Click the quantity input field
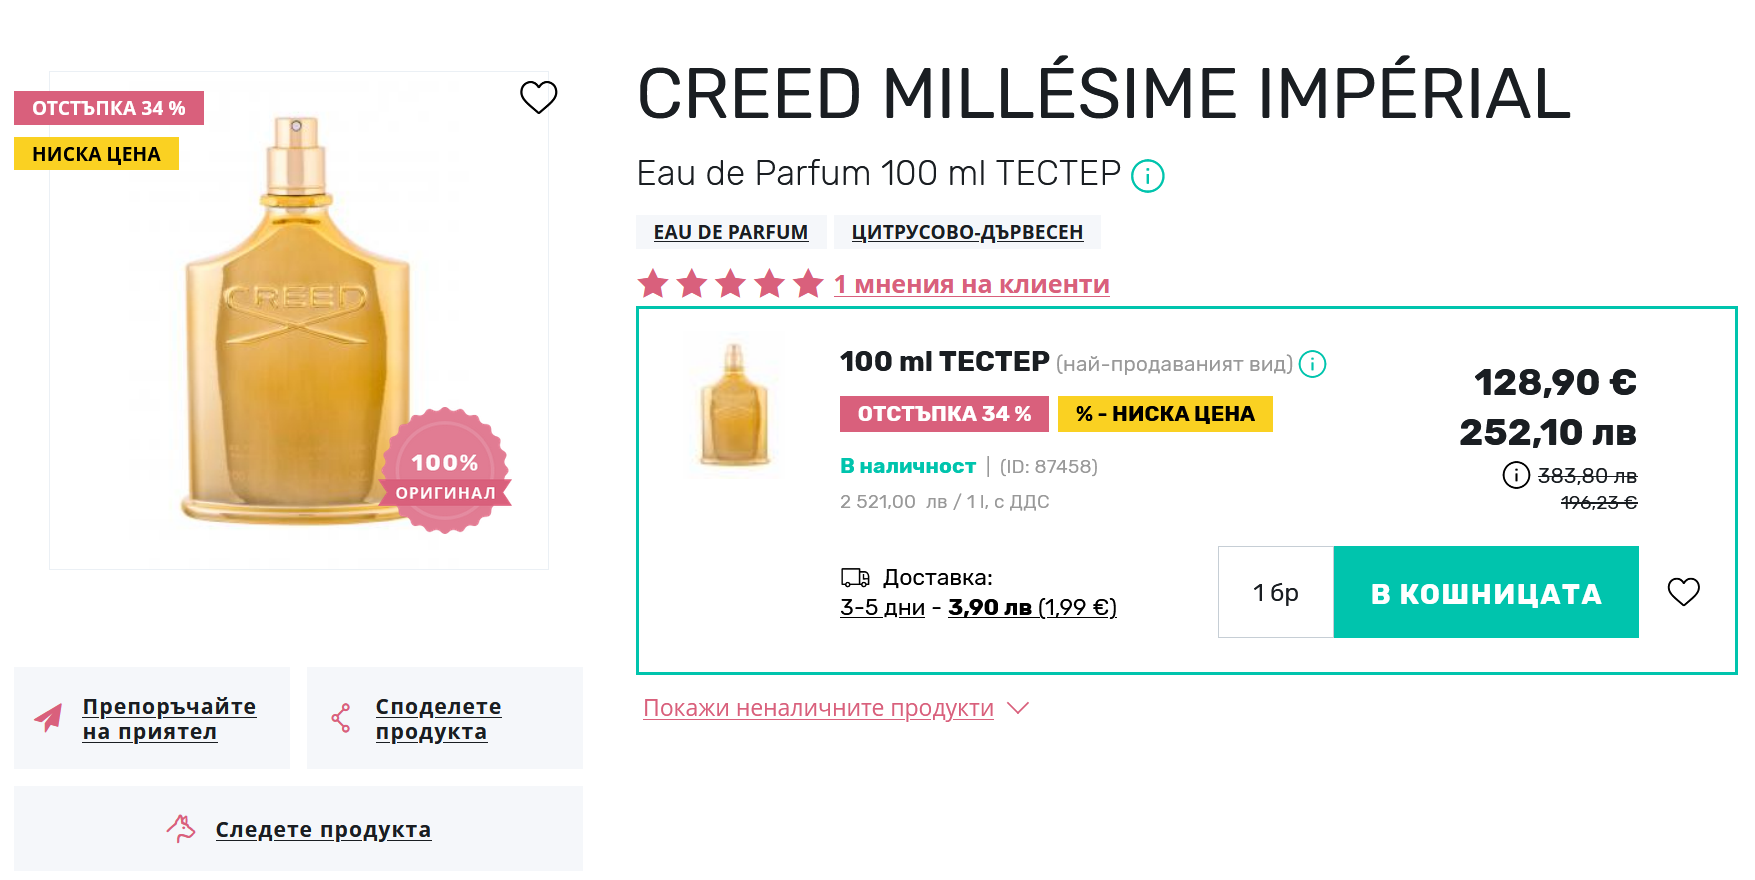 [x=1275, y=592]
